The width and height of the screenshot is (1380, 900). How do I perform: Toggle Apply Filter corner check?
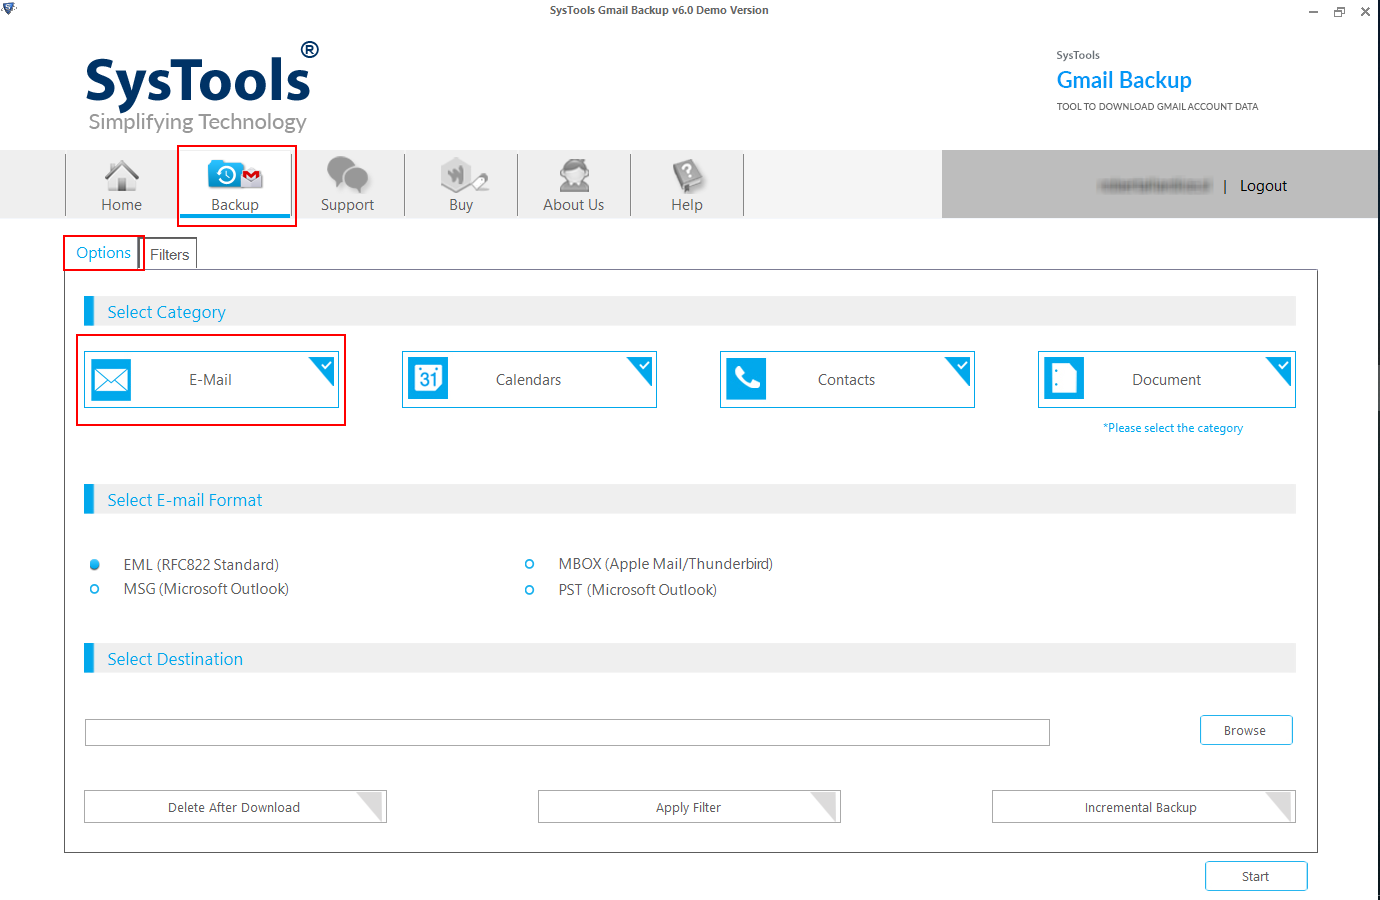tap(826, 804)
